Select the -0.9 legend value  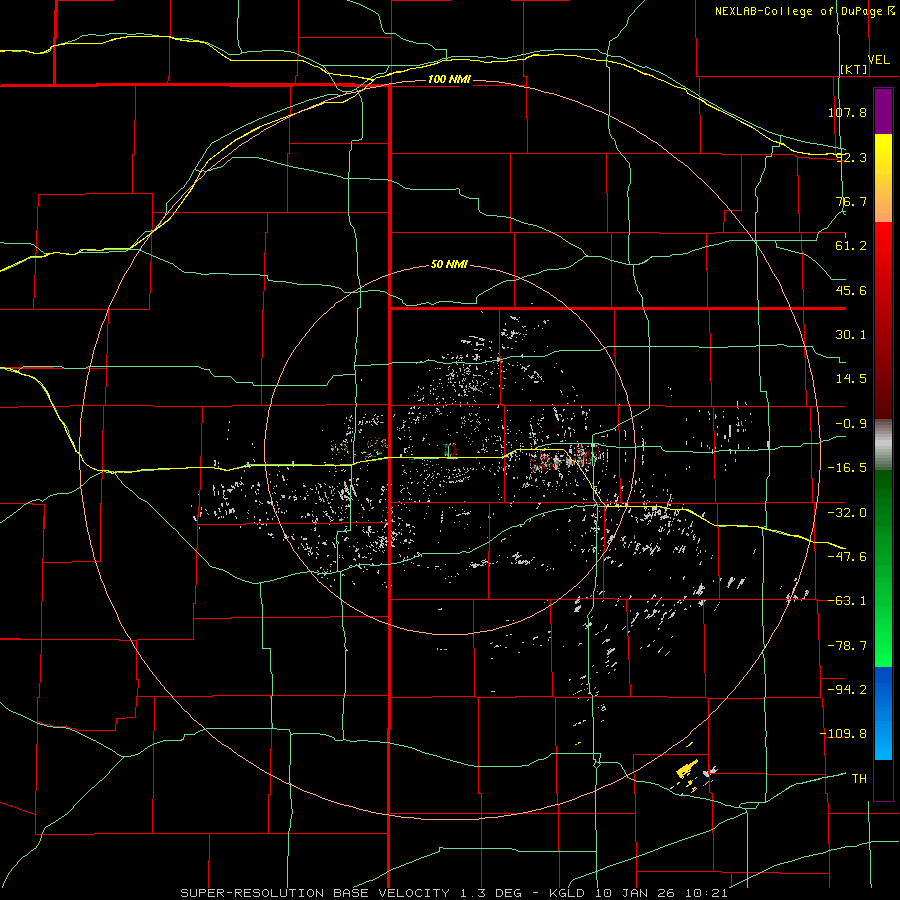[851, 424]
